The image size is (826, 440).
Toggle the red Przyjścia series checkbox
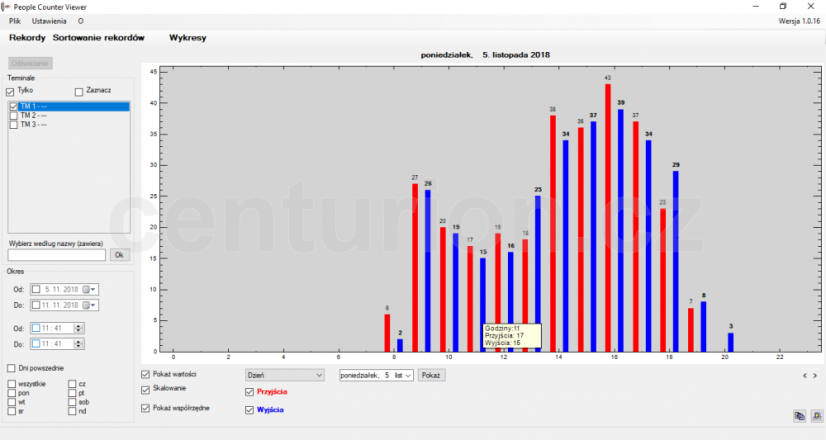[x=250, y=392]
